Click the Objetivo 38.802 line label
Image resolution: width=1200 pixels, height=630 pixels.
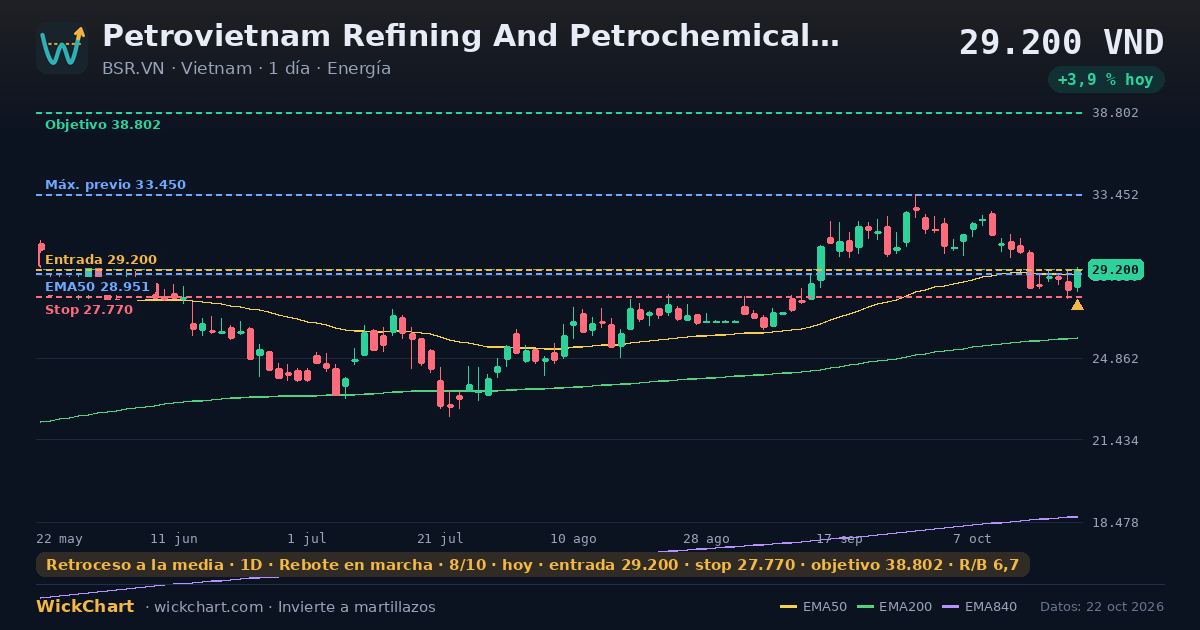(x=103, y=125)
